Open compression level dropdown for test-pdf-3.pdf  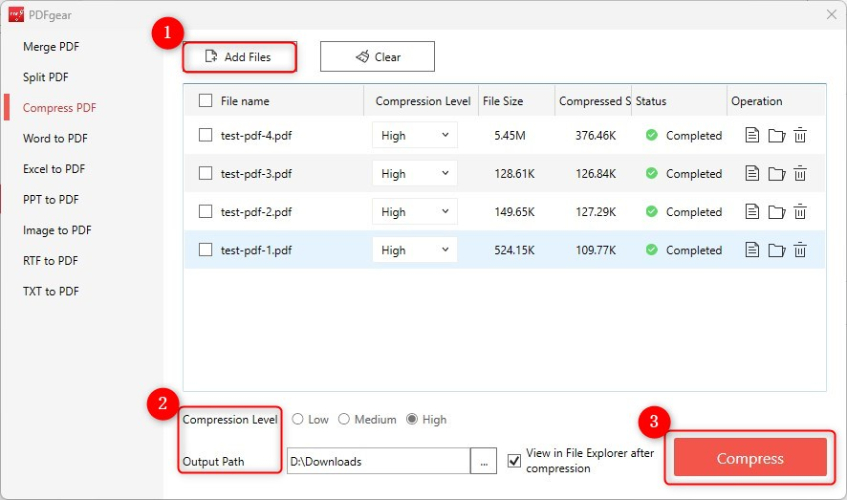click(415, 173)
